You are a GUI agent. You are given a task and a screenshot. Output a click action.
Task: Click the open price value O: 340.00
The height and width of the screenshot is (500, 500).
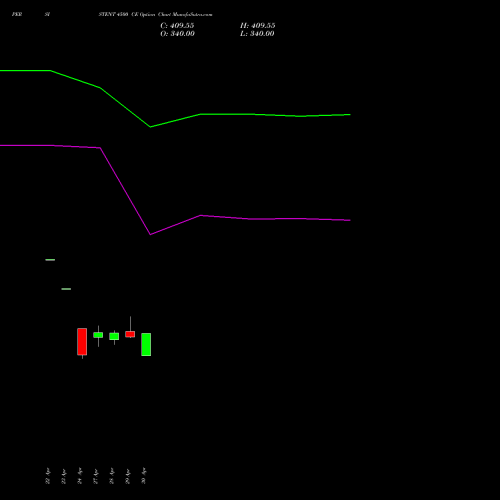[177, 34]
